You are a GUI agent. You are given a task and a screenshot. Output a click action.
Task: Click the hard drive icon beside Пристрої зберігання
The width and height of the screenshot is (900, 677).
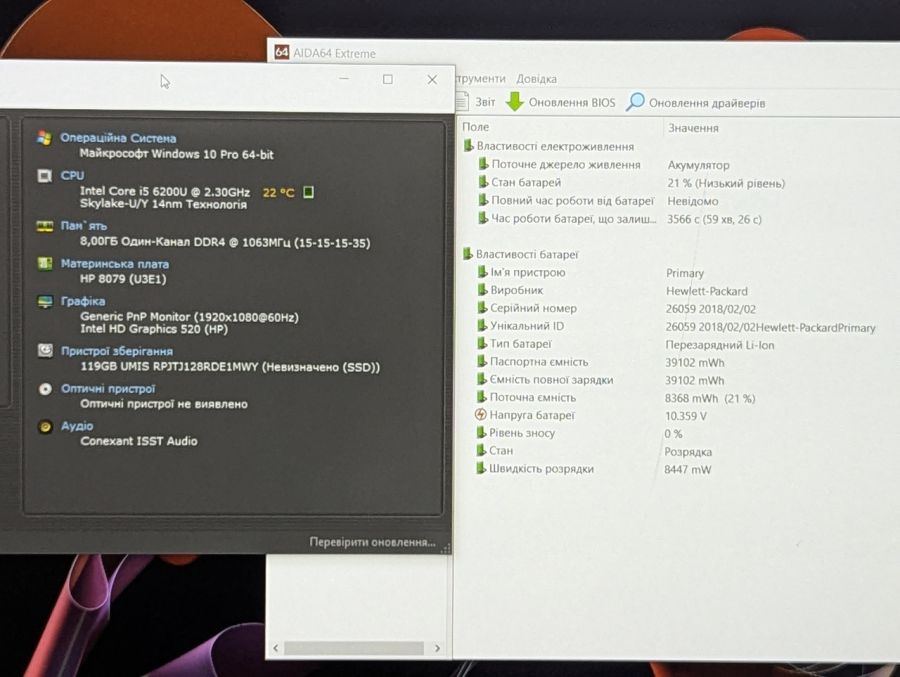45,350
